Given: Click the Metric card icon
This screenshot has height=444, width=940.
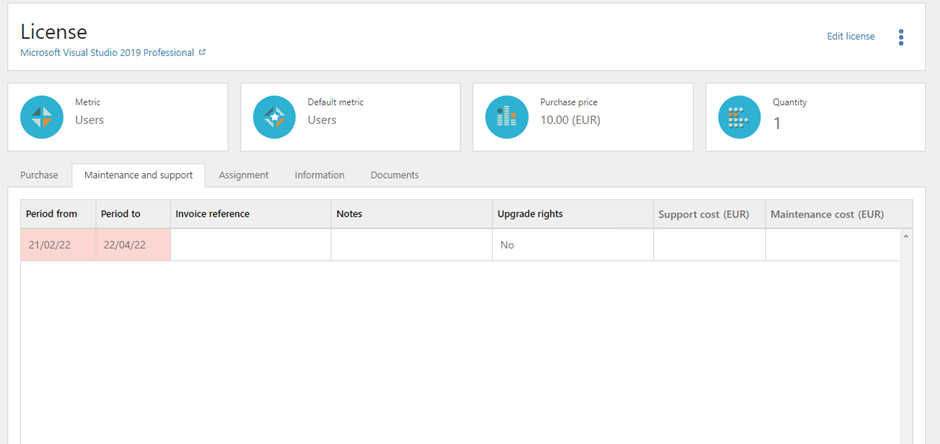Looking at the screenshot, I should tap(42, 117).
